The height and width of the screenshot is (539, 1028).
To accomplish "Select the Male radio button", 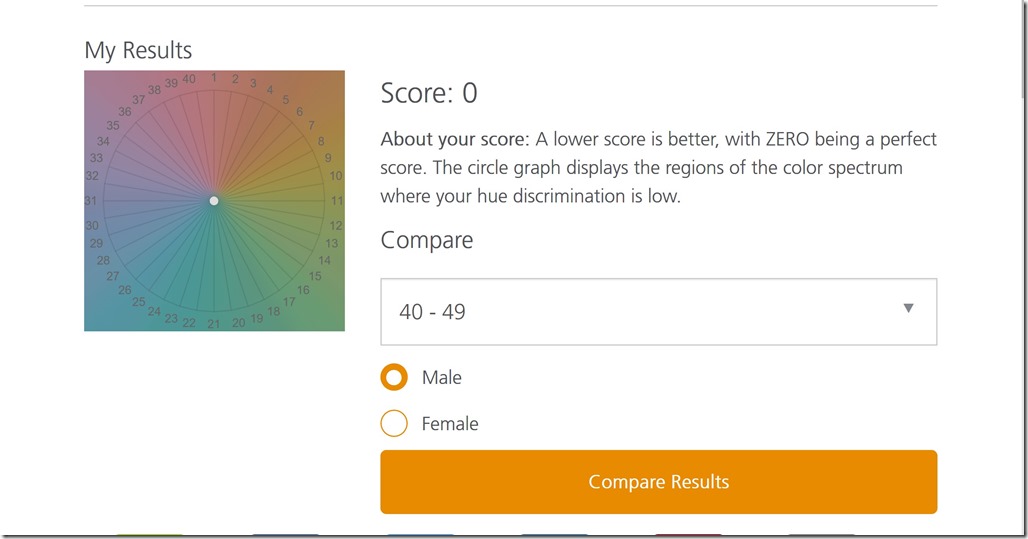I will [394, 378].
